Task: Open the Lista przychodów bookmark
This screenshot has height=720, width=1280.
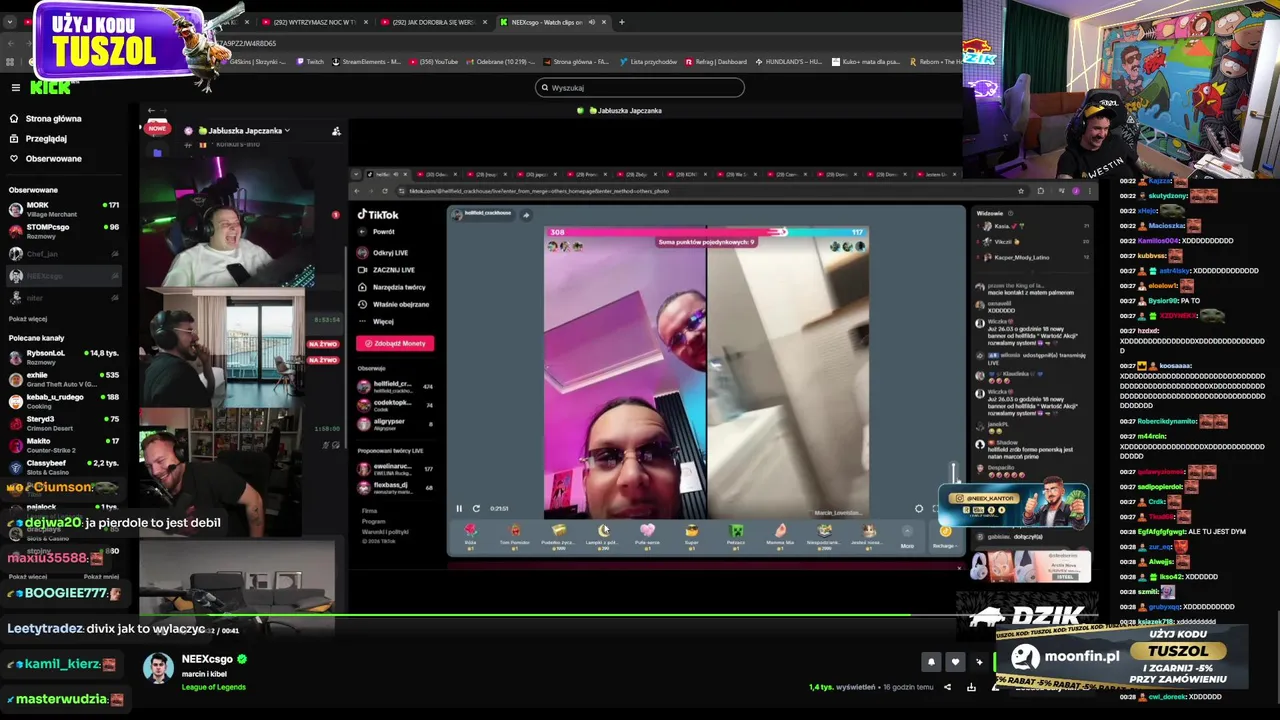Action: tap(648, 62)
